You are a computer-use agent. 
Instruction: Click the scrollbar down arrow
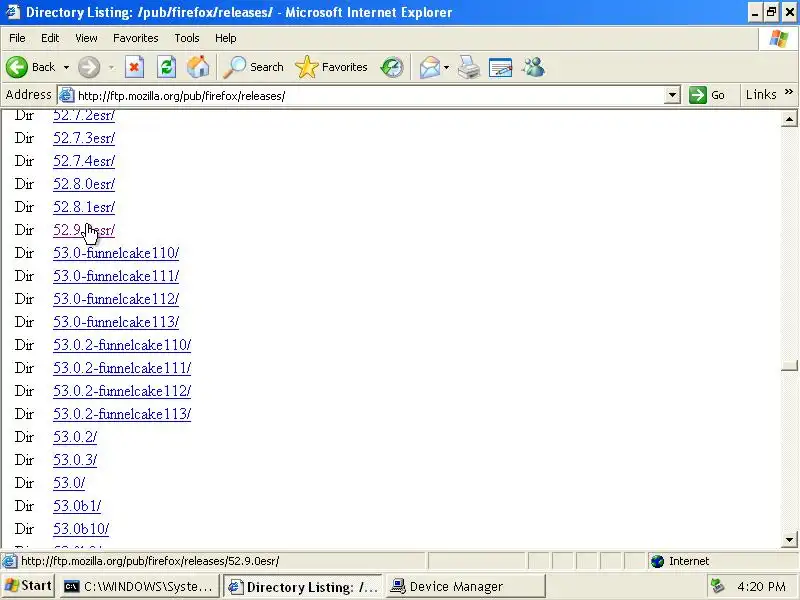tap(789, 539)
